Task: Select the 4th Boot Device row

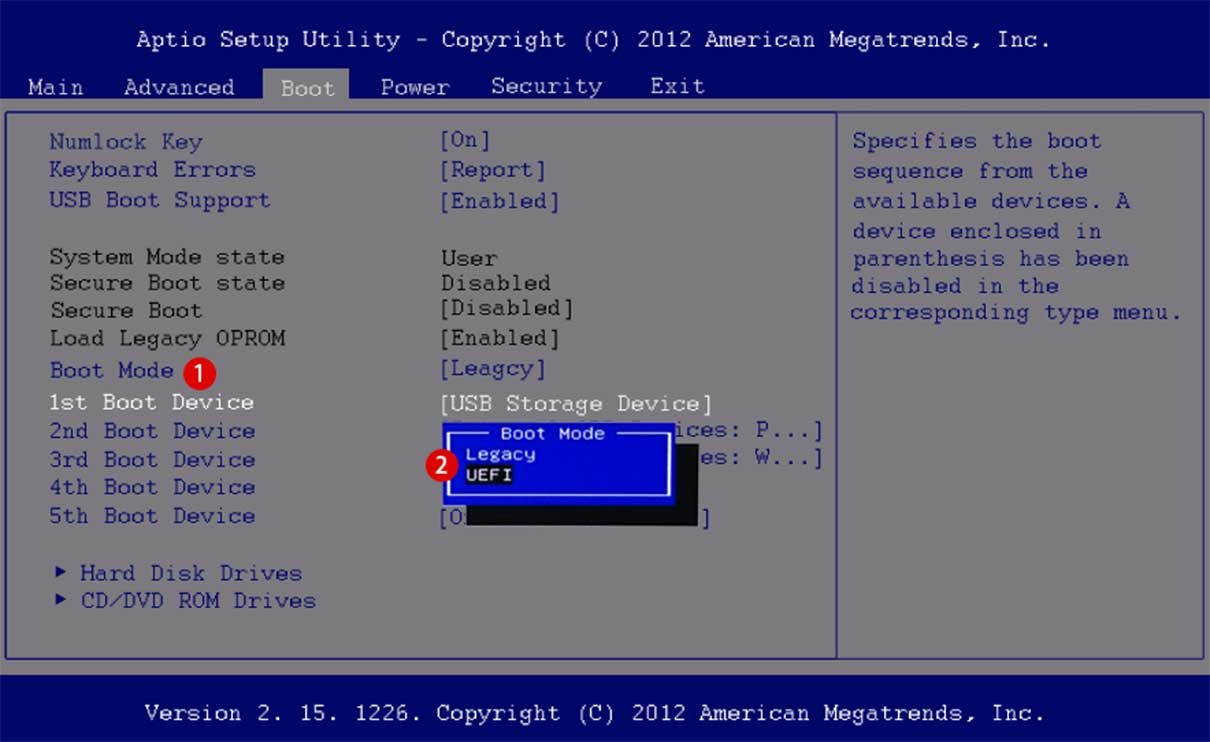Action: coord(152,487)
